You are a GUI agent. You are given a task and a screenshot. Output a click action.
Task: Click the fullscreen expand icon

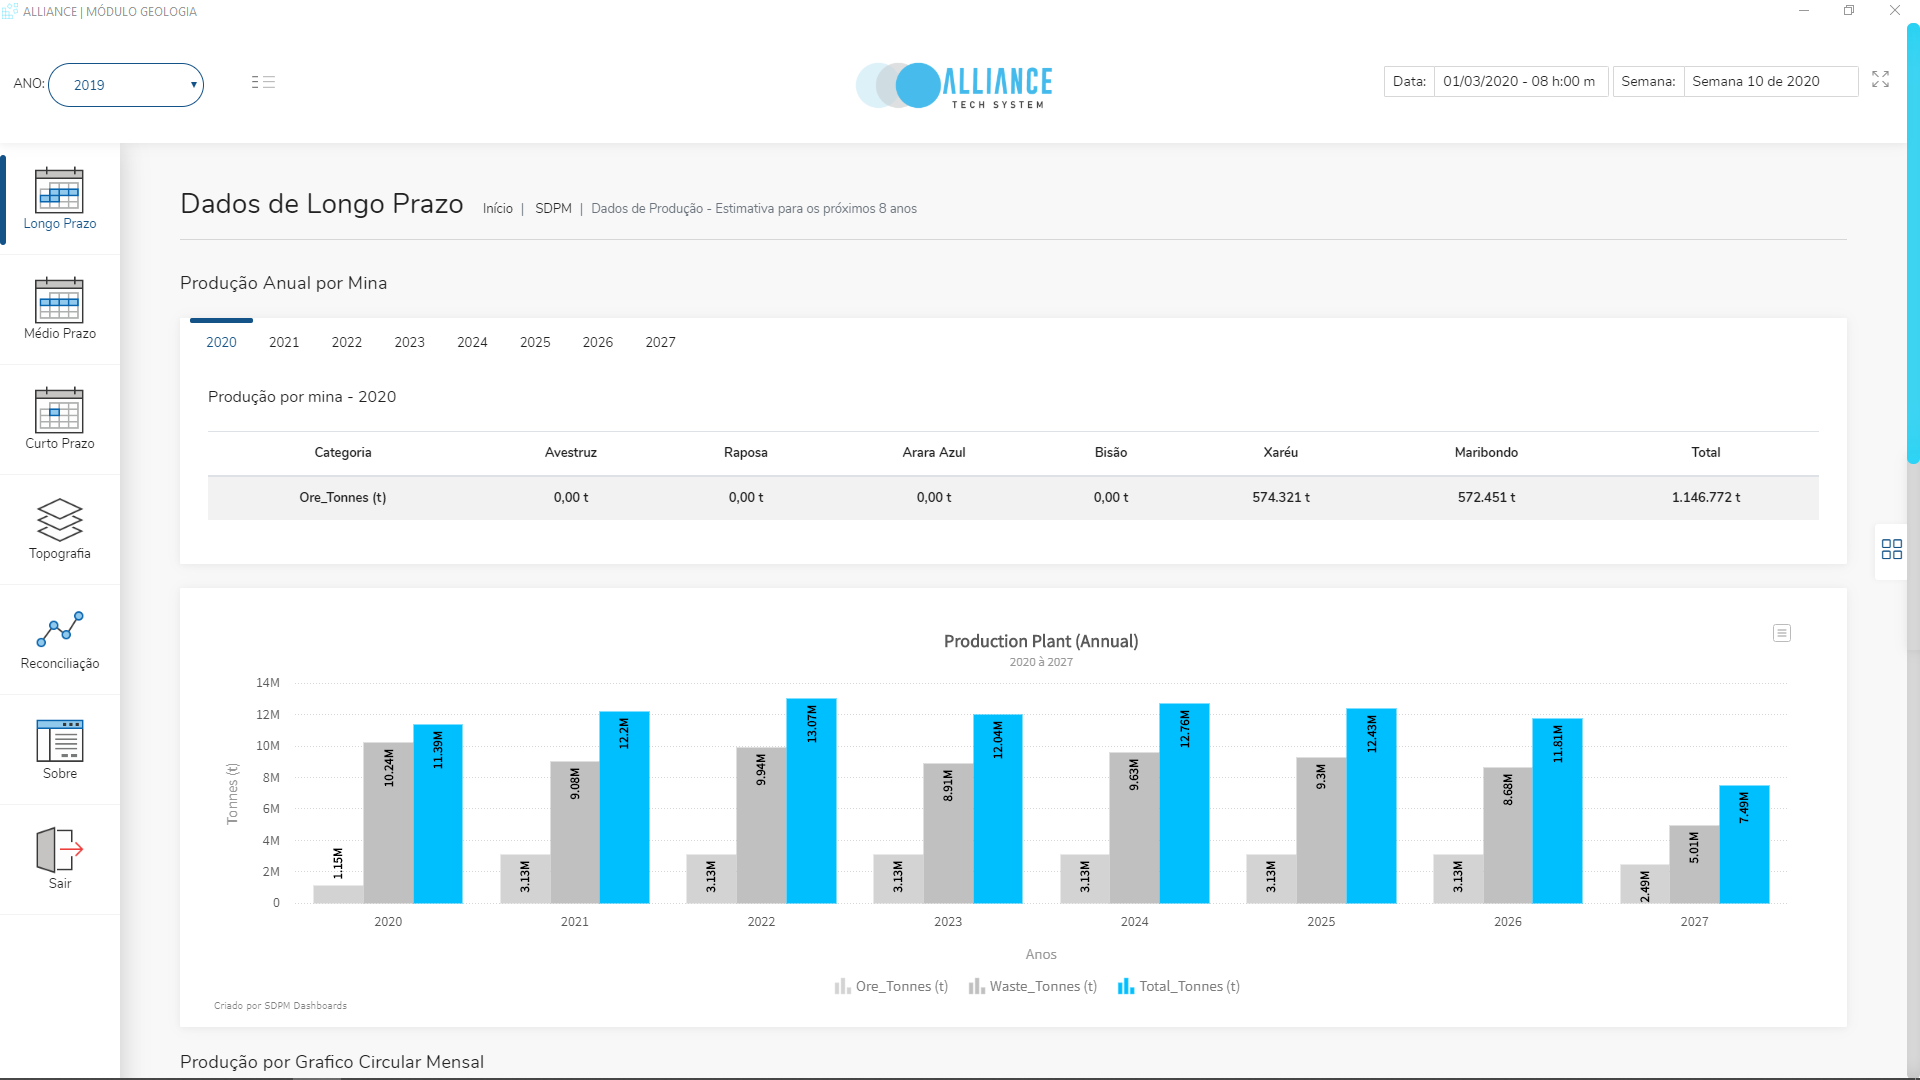click(1880, 80)
